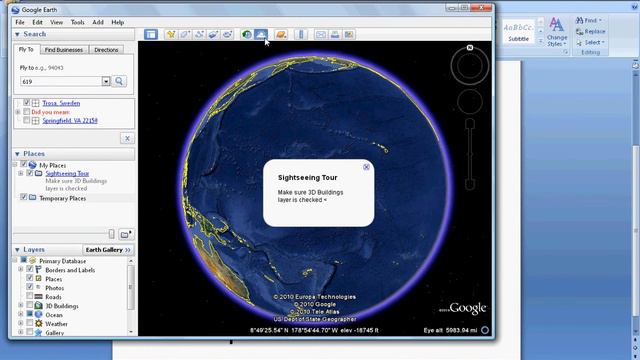Add an image overlay from the toolbar
This screenshot has height=360, width=640.
pyautogui.click(x=213, y=34)
